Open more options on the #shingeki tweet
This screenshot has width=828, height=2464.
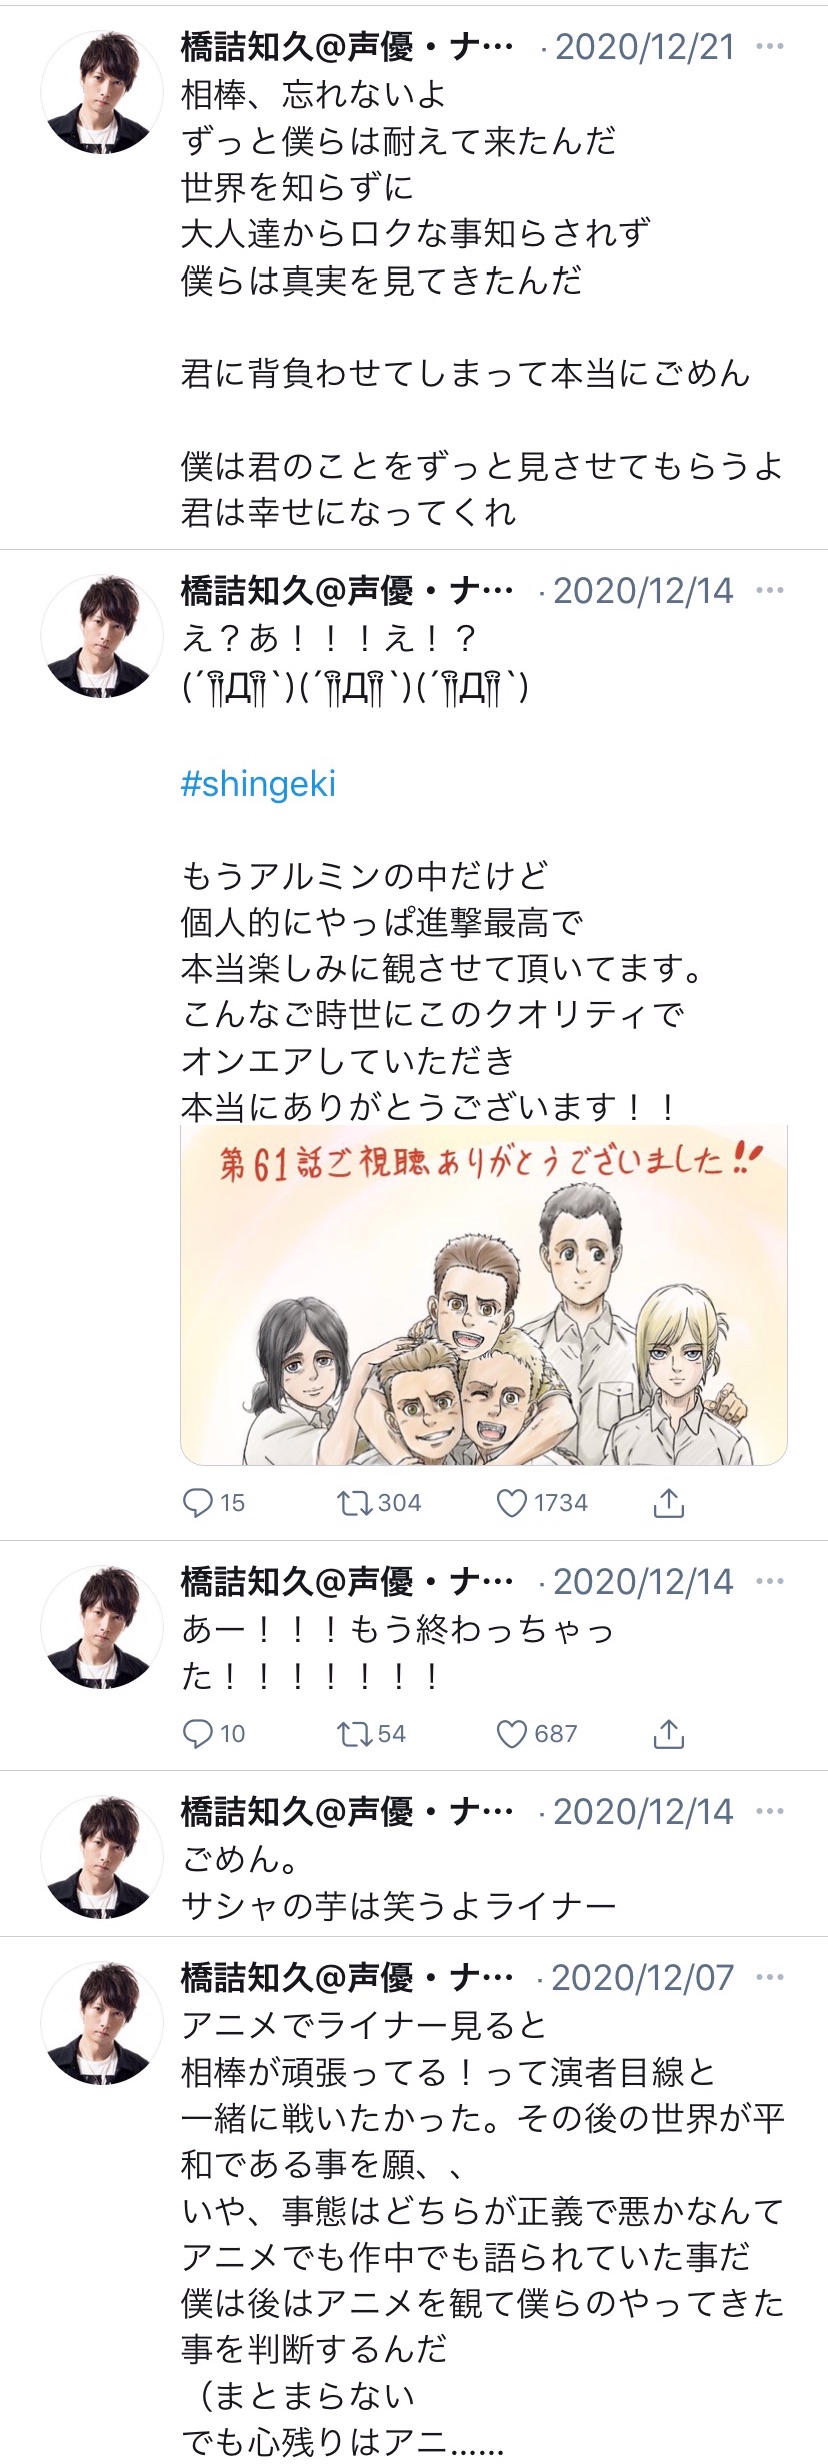pyautogui.click(x=770, y=590)
